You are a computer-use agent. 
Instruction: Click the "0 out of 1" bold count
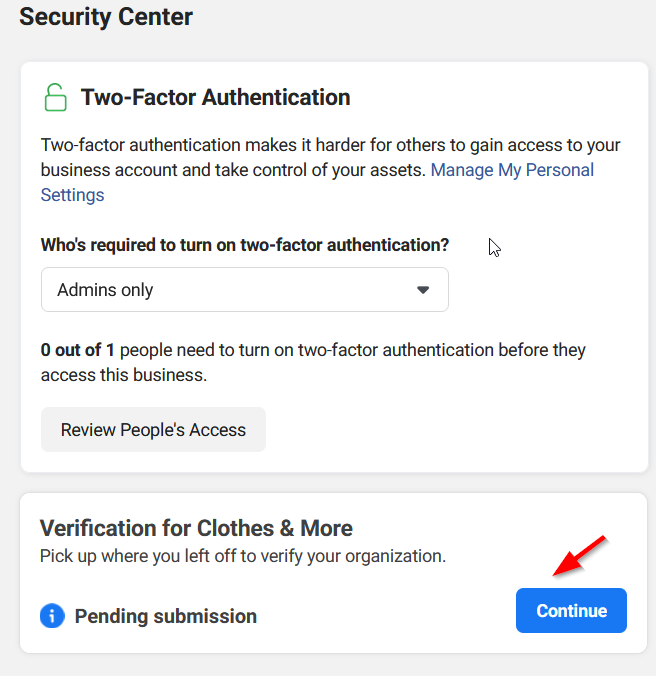[x=78, y=350]
